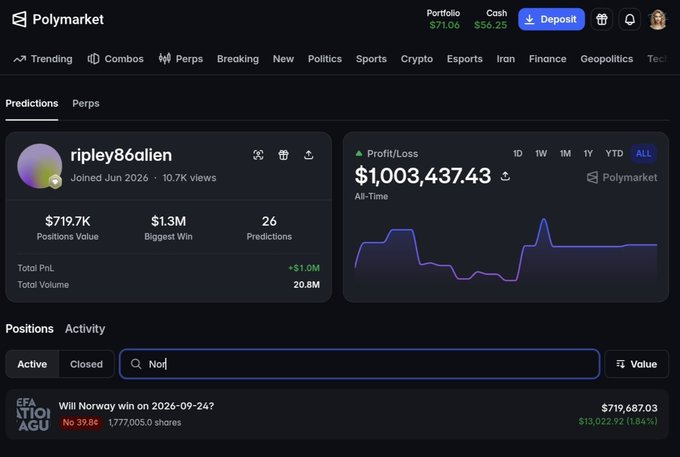Click the $719.7K Positions Value stat
Screen dimensions: 680x457
pyautogui.click(x=68, y=228)
